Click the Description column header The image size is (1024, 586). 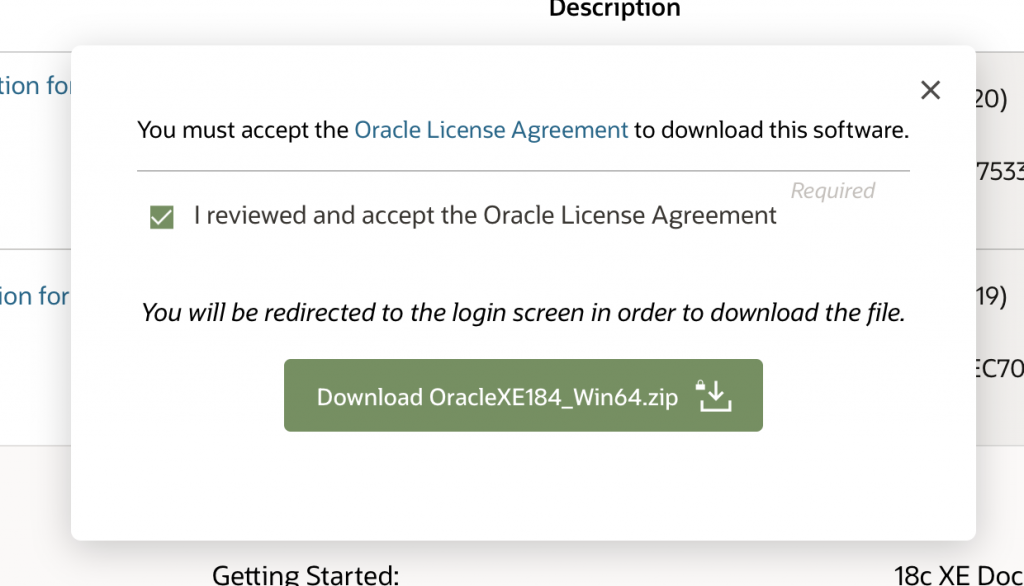(614, 9)
